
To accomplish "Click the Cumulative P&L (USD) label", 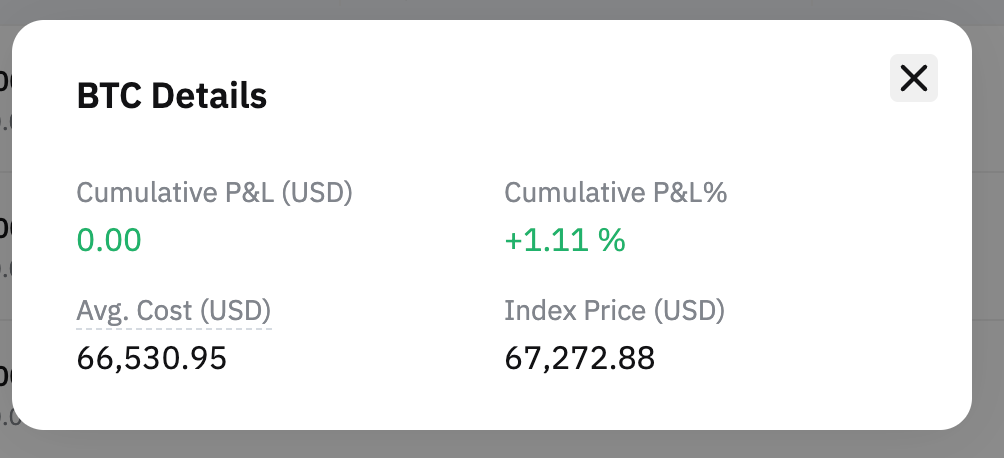I will click(215, 193).
